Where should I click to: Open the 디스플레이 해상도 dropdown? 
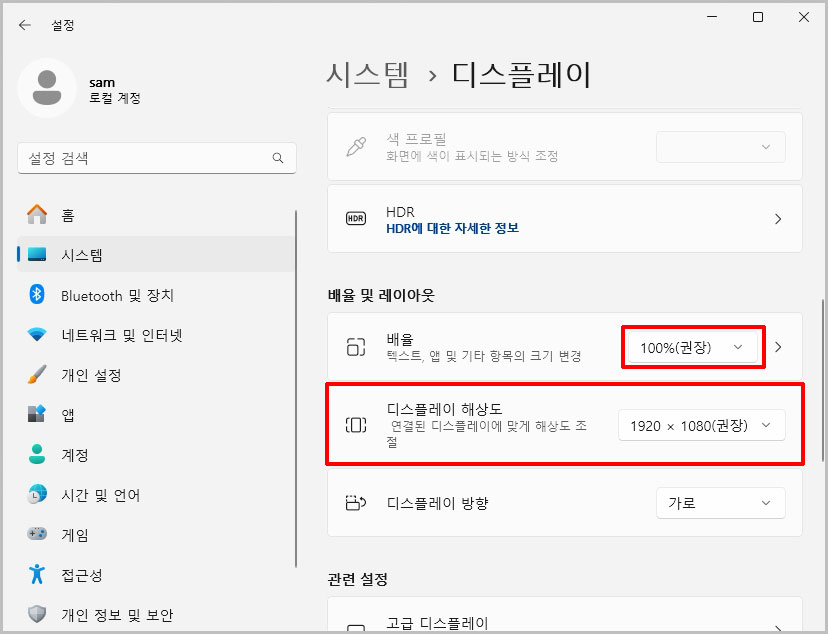pyautogui.click(x=703, y=424)
